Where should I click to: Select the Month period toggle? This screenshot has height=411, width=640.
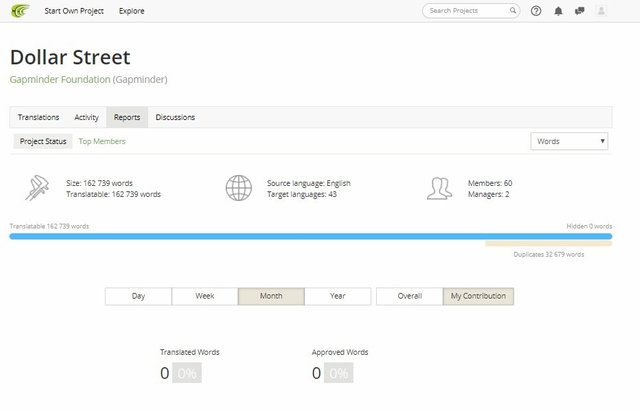pos(271,296)
